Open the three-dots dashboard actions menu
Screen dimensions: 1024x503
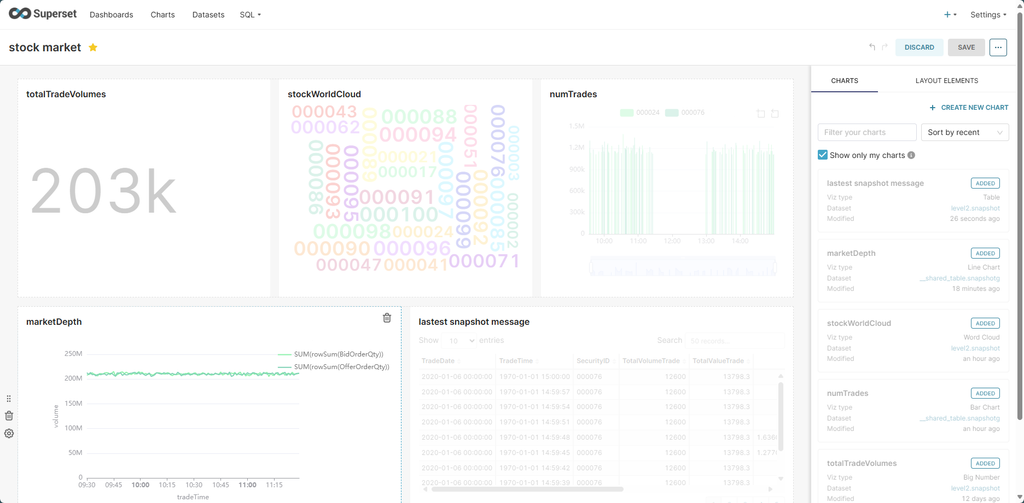click(998, 47)
